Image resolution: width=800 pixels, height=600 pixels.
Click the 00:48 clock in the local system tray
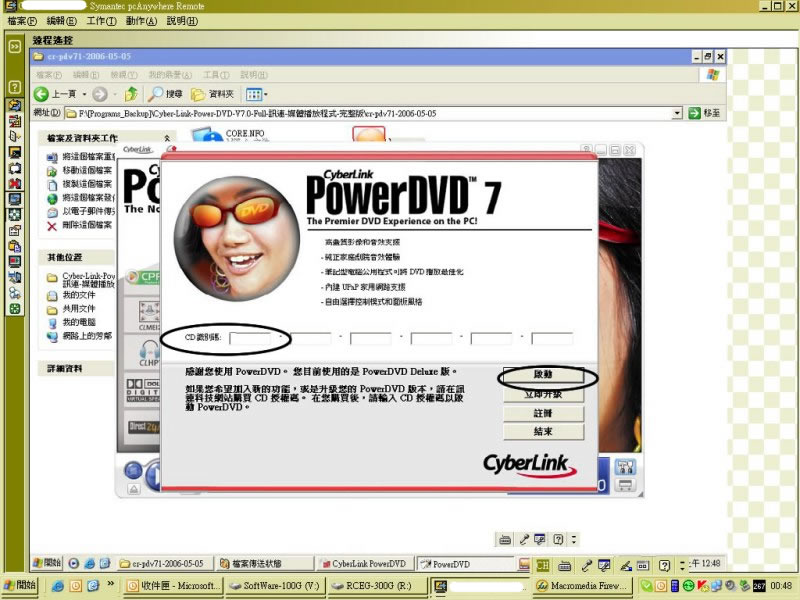point(781,586)
